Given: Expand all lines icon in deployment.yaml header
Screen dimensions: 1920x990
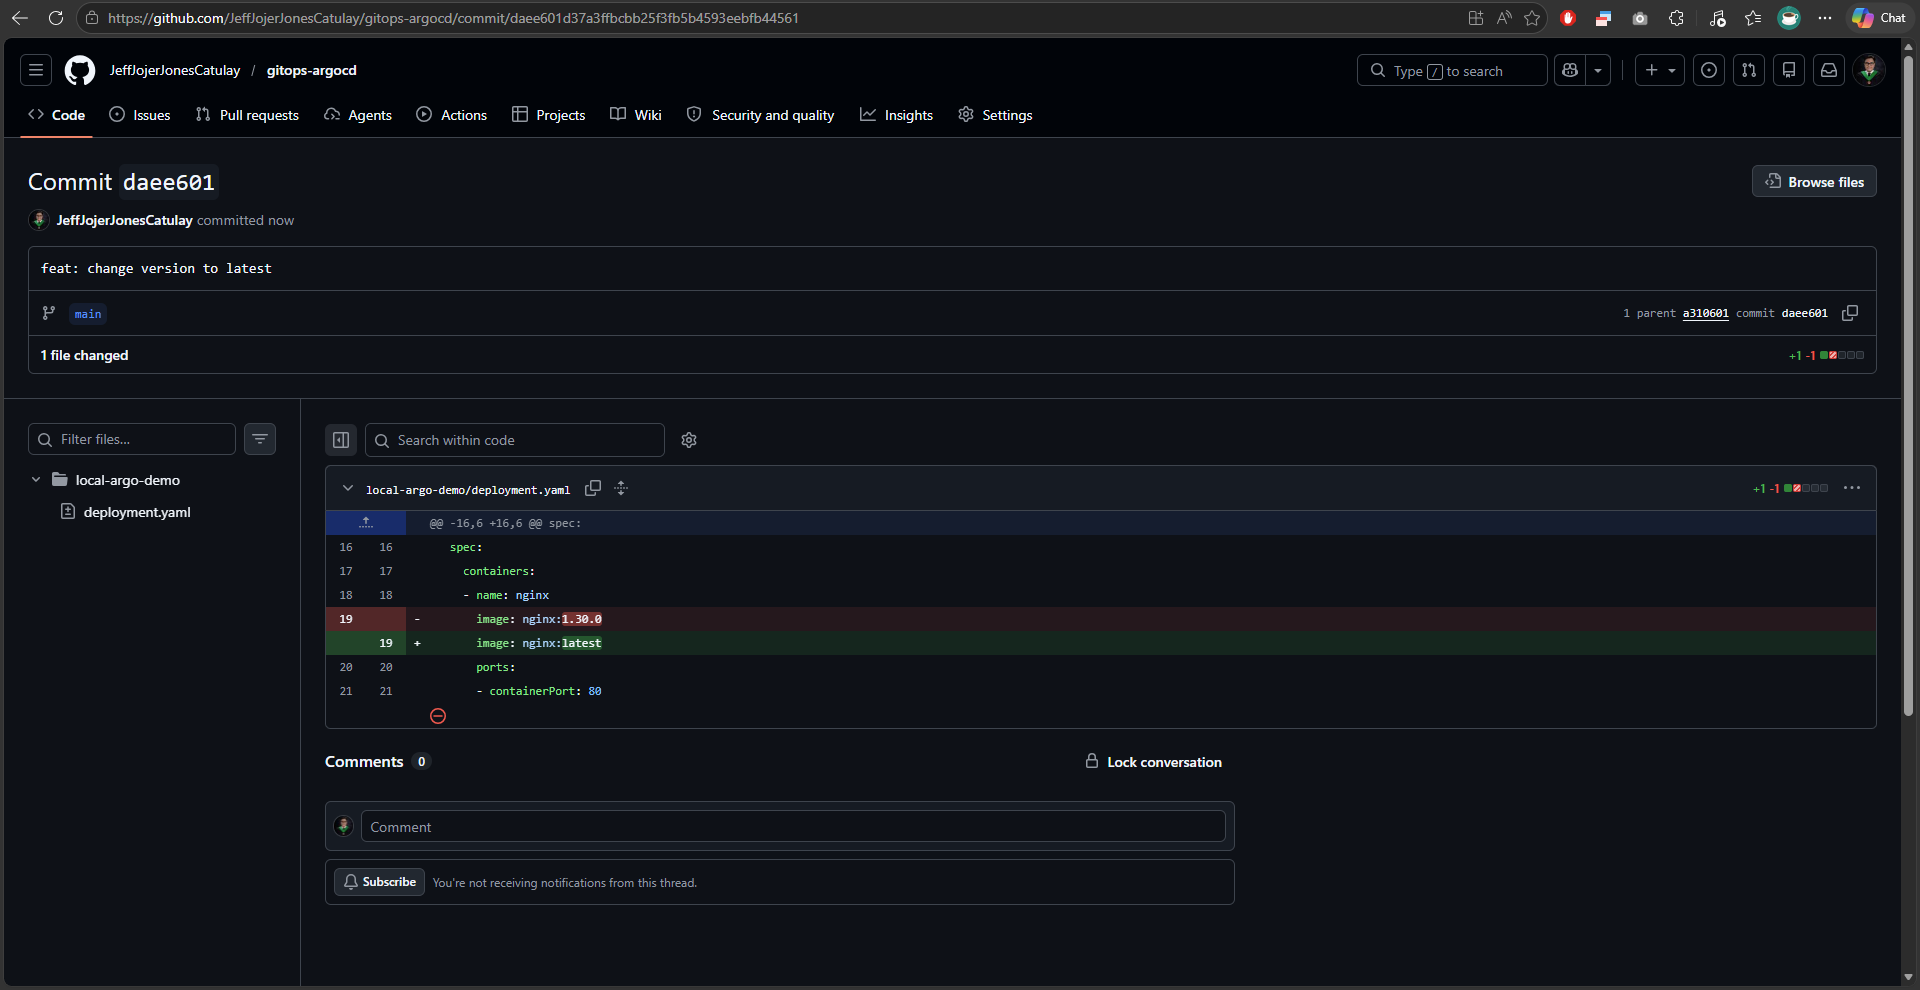Looking at the screenshot, I should (621, 488).
